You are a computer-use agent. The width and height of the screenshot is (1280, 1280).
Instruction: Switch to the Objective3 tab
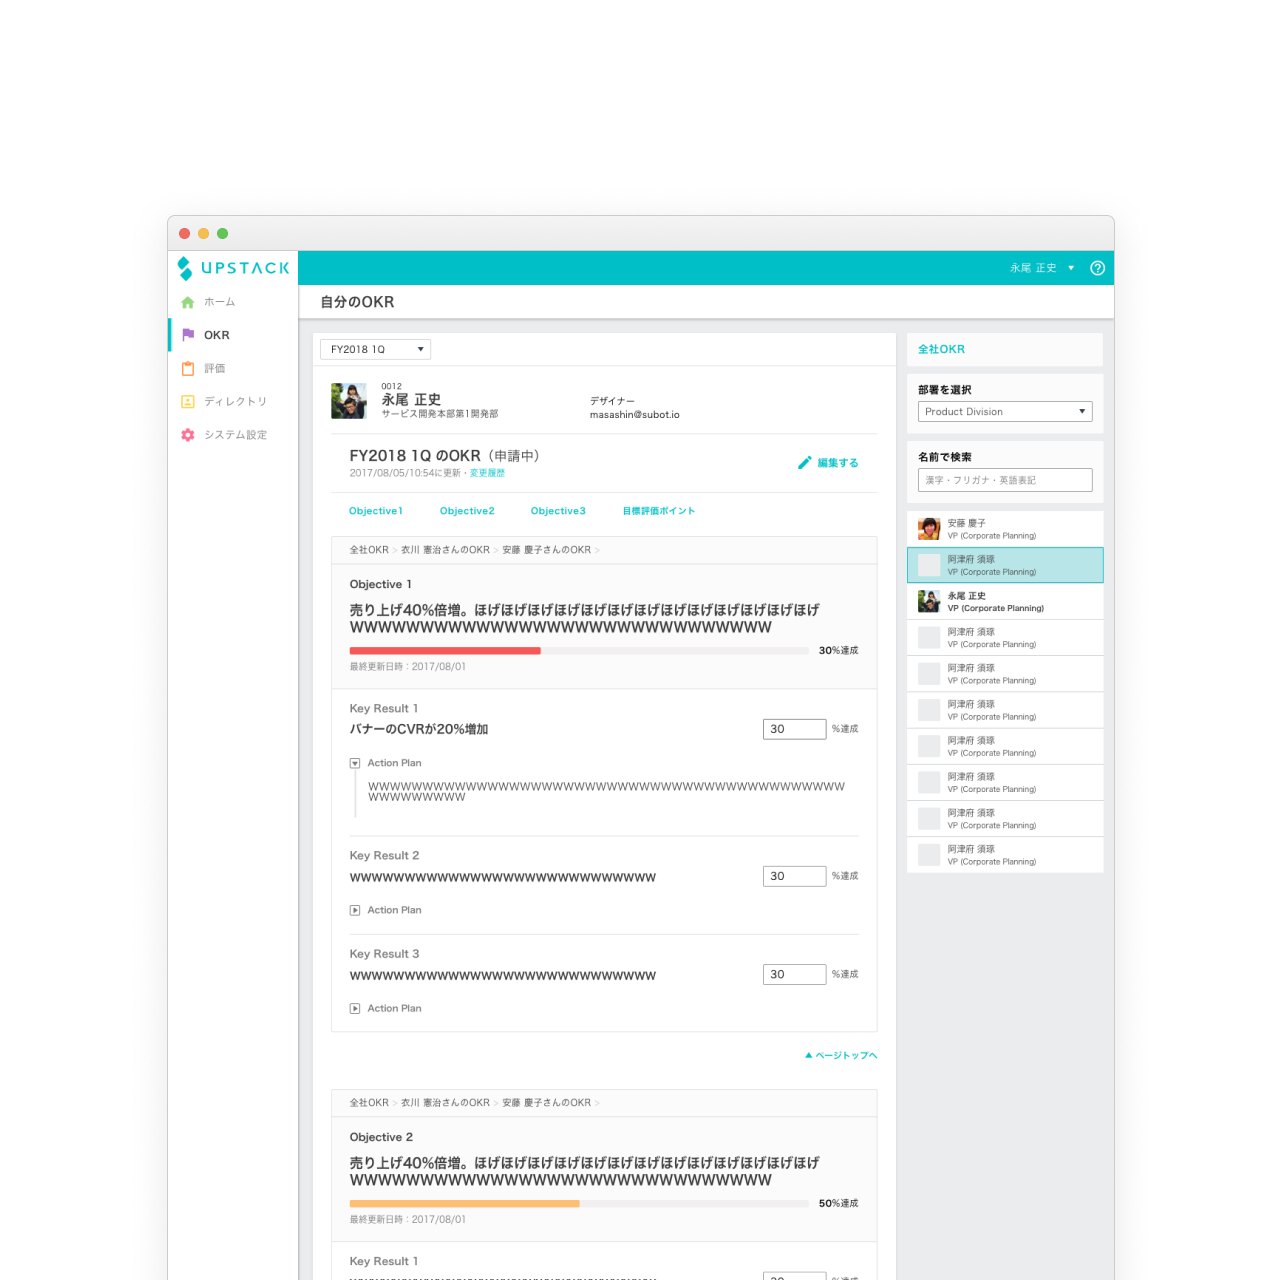558,511
